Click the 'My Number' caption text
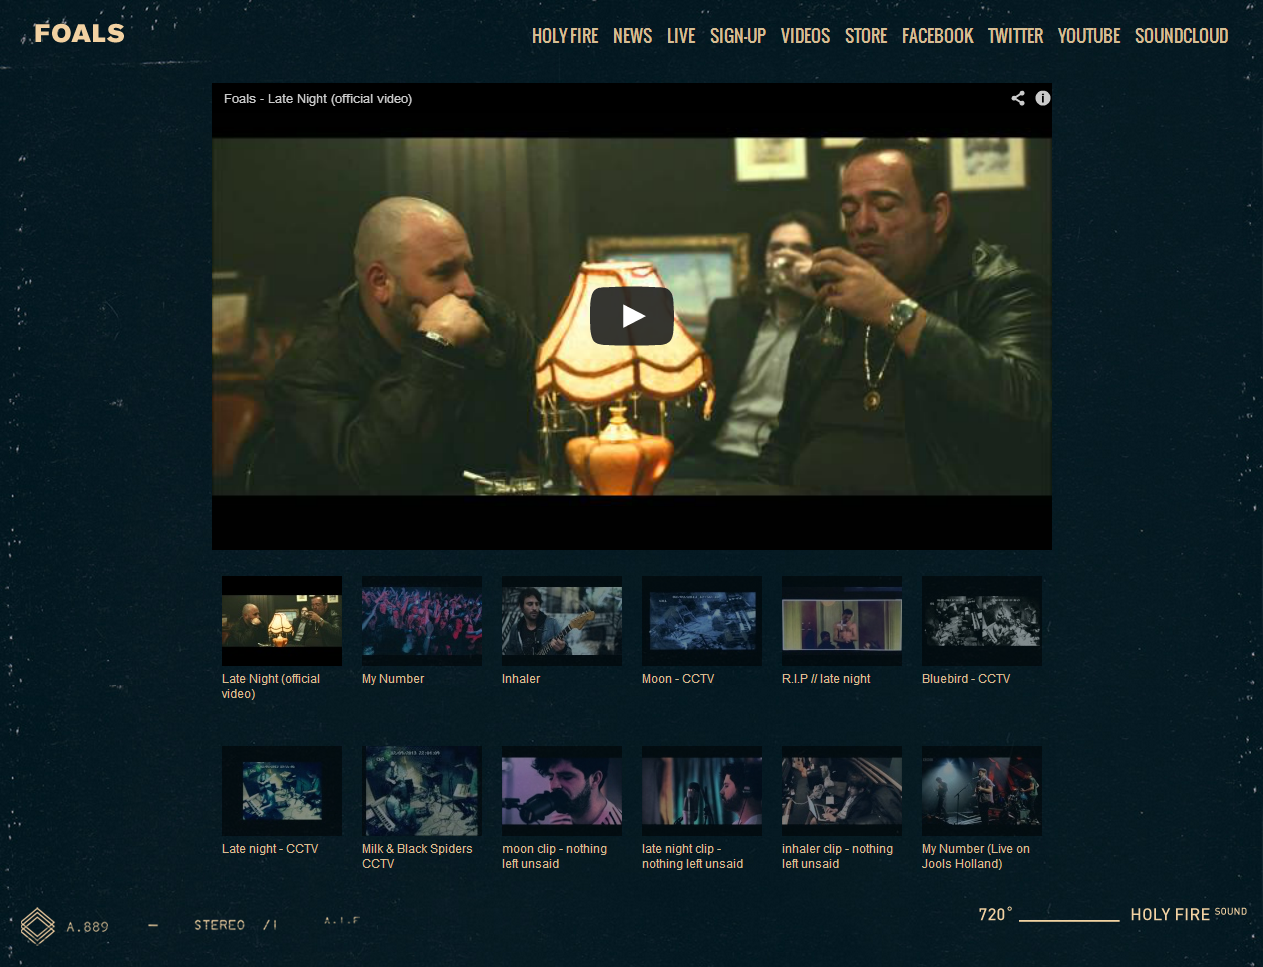Viewport: 1263px width, 967px height. 393,679
